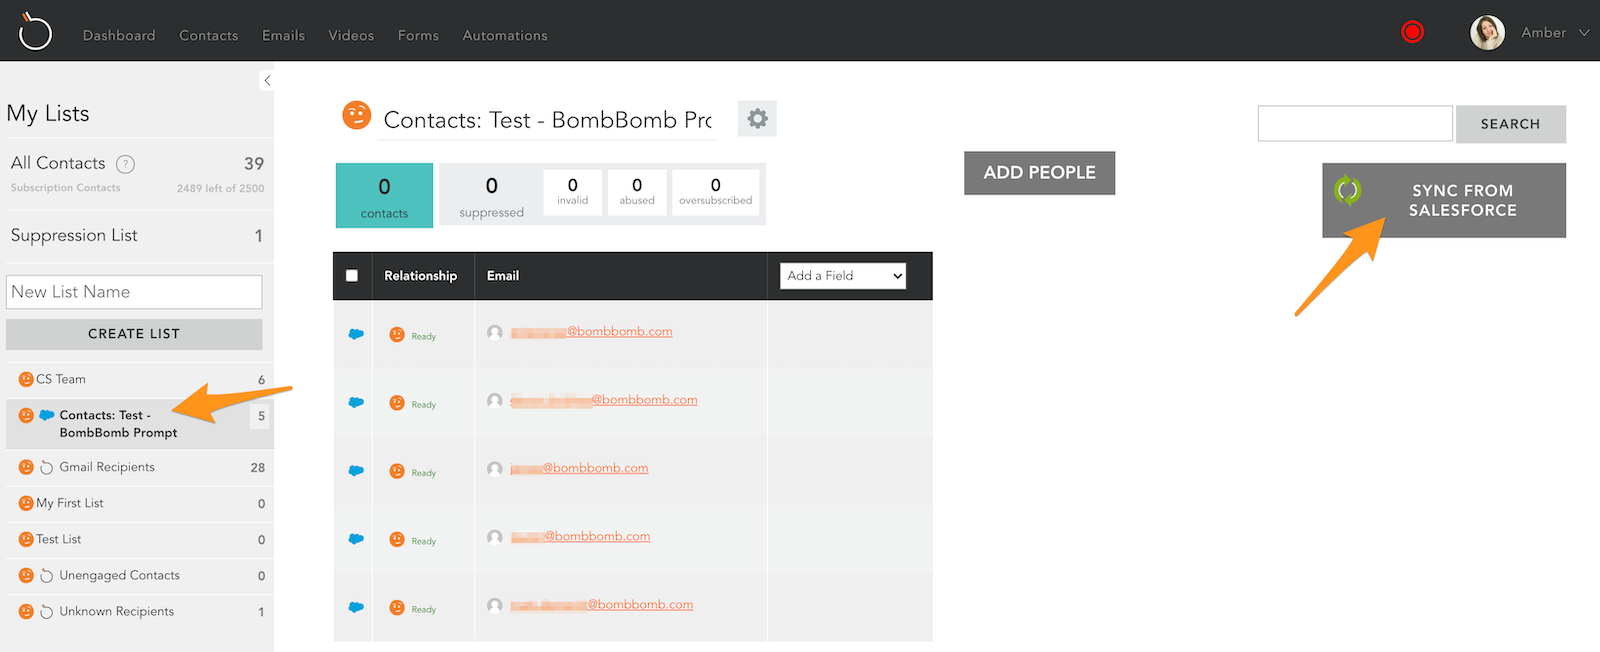Screen dimensions: 1600x652
Task: Open the fifth contact's email link
Action: point(601,604)
